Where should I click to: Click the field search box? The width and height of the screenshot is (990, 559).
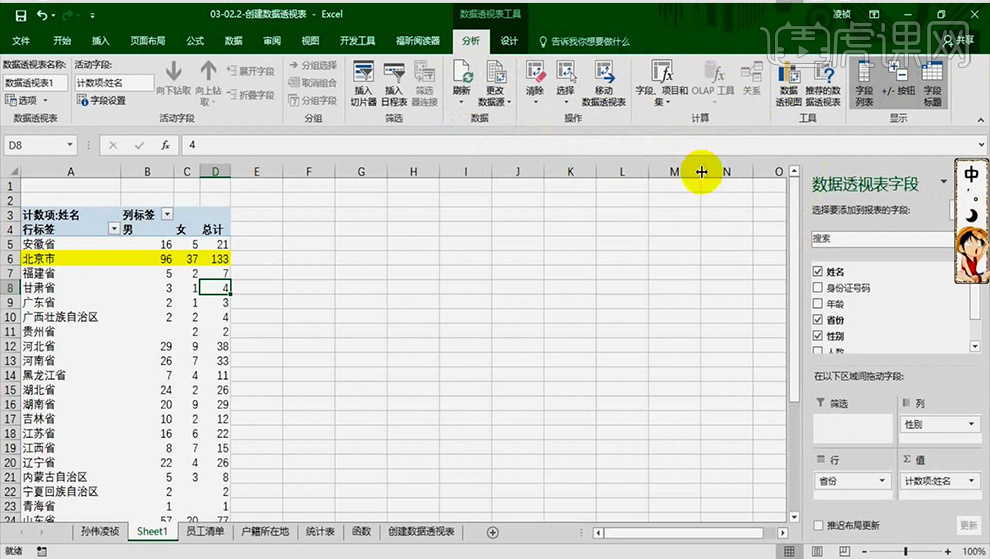tap(881, 239)
